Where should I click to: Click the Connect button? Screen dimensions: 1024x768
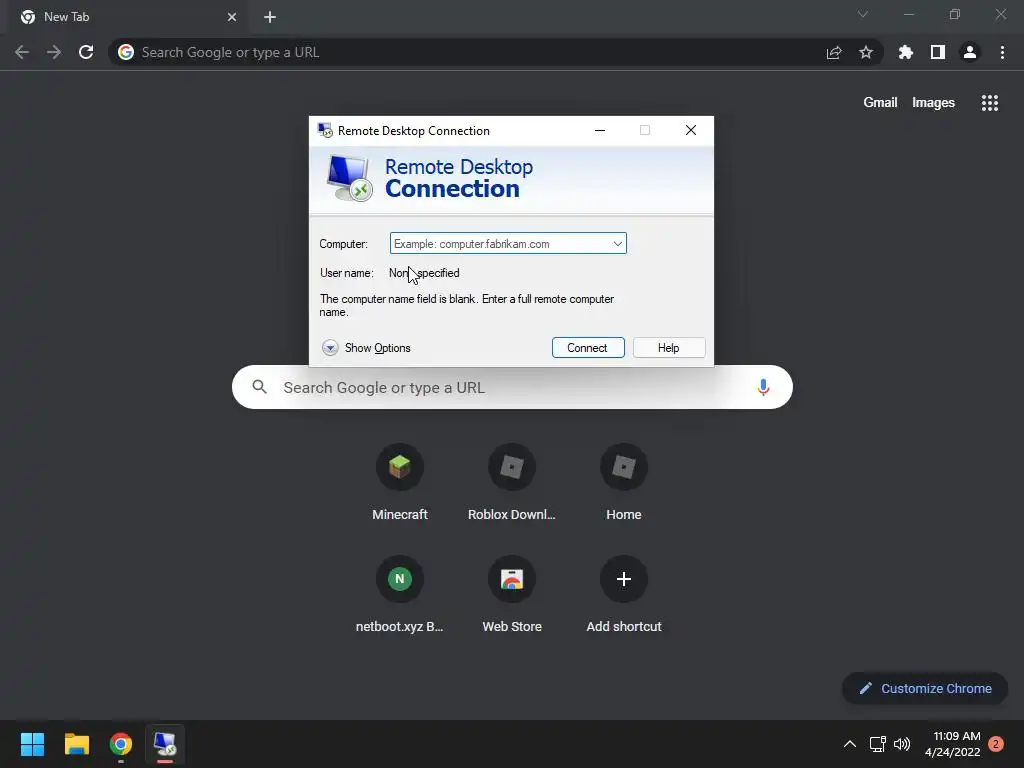[x=588, y=347]
